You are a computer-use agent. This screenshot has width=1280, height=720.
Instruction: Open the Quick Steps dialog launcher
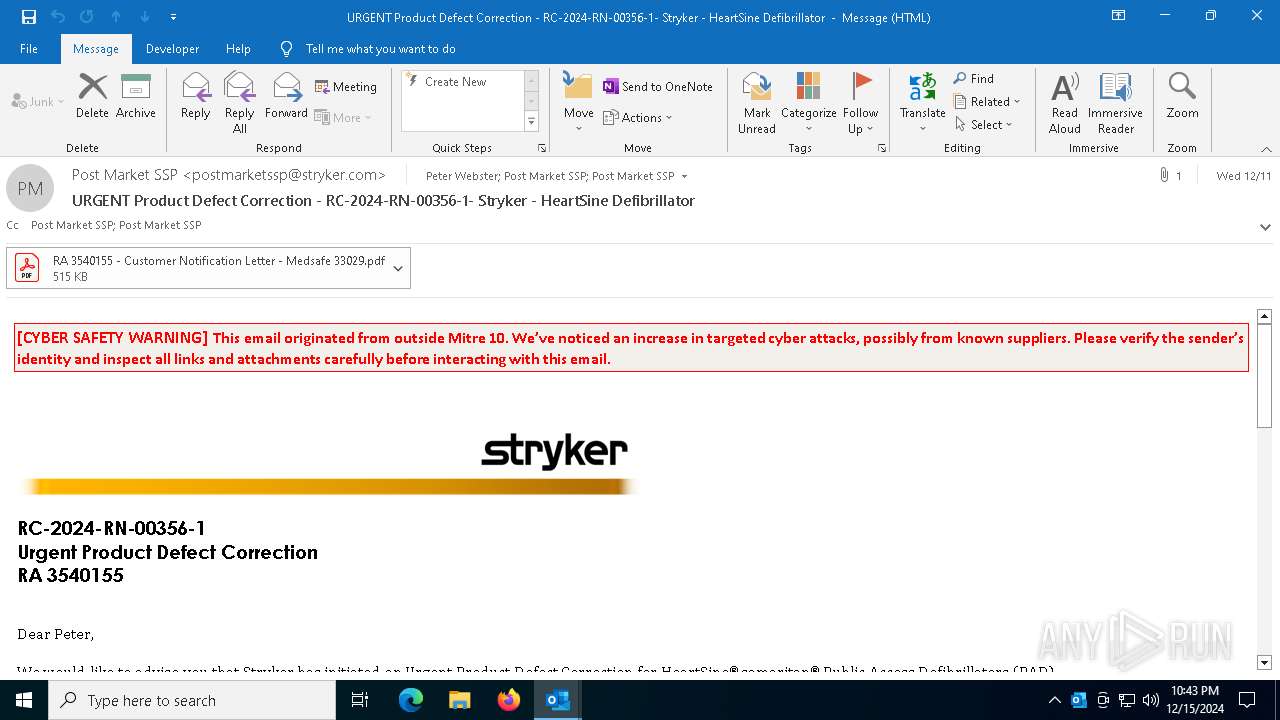coord(542,148)
